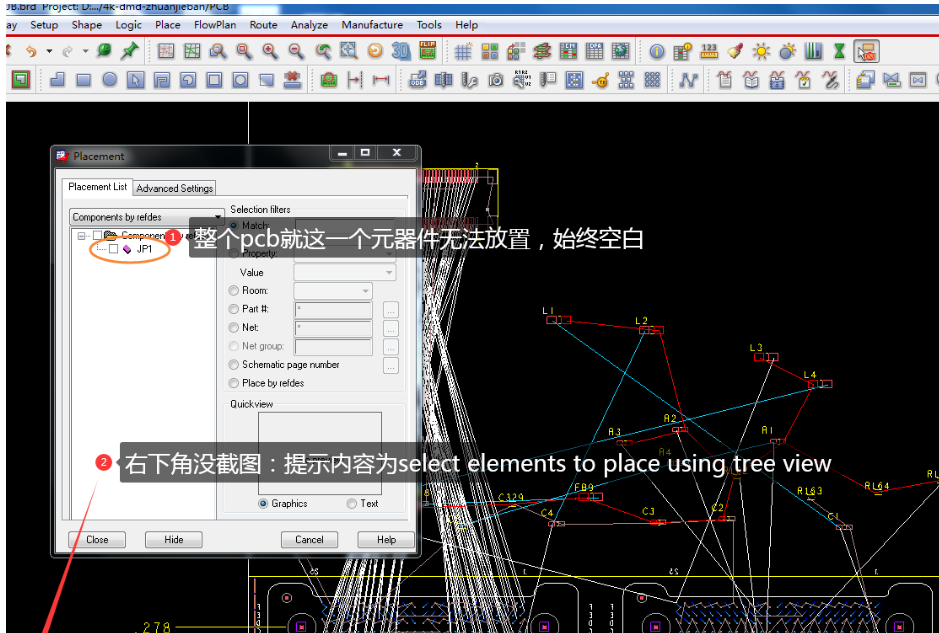Click the Zoom Out magnifier icon
Image resolution: width=939 pixels, height=633 pixels.
click(x=296, y=52)
